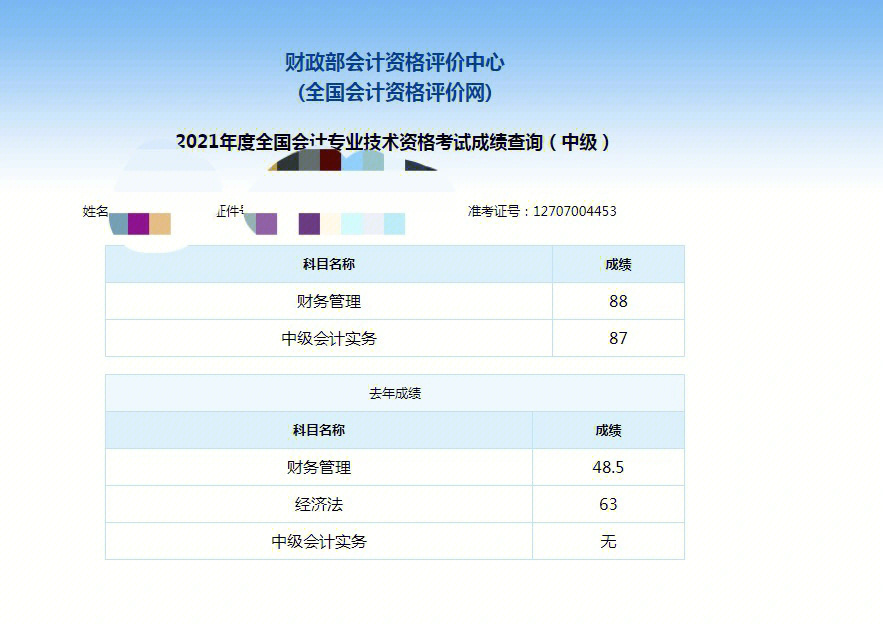Click the (全国会计资格评价网) subtitle
The width and height of the screenshot is (883, 631).
pyautogui.click(x=394, y=92)
